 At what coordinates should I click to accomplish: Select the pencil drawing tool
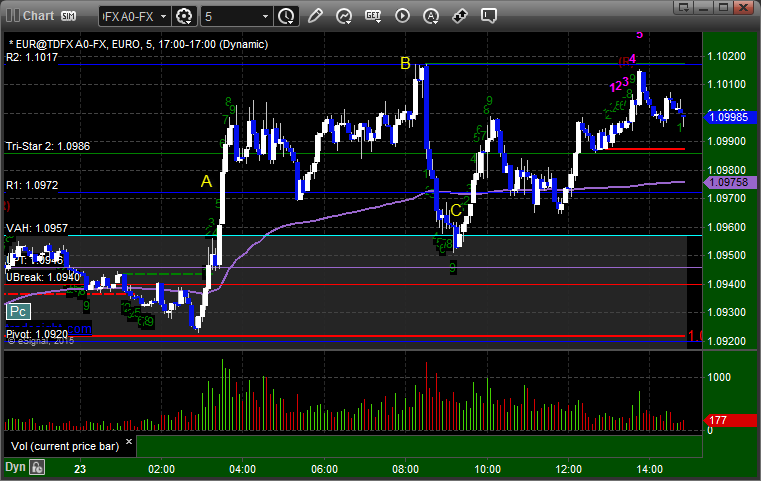(x=315, y=16)
